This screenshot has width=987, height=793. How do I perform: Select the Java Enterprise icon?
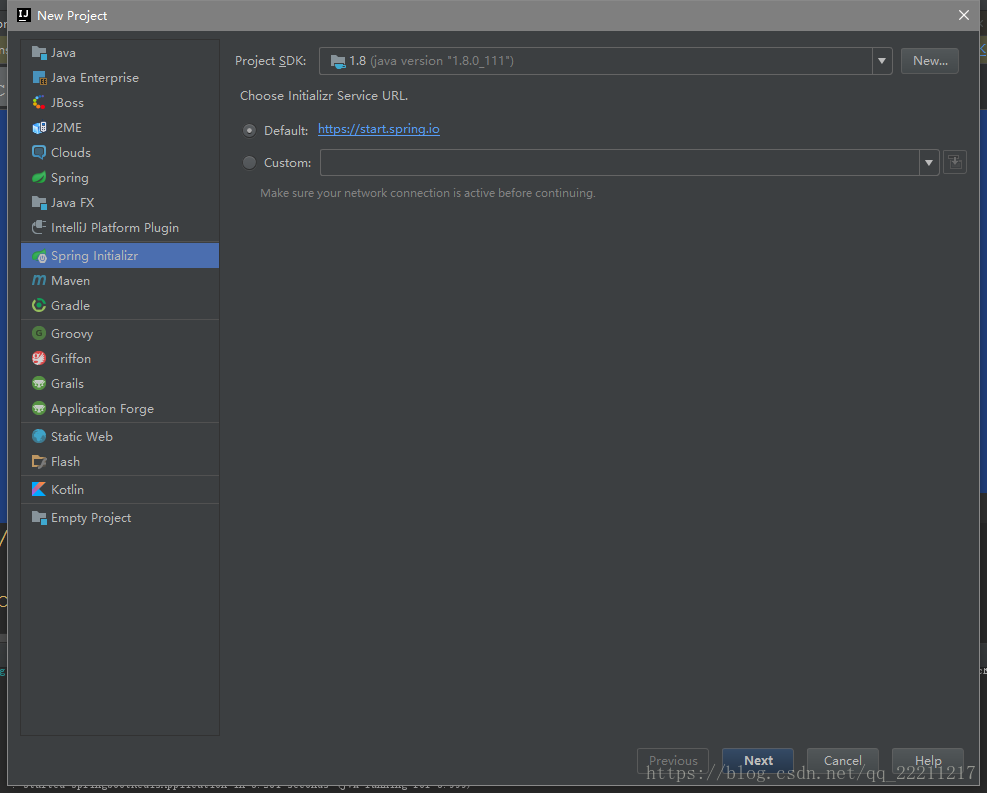coord(39,77)
